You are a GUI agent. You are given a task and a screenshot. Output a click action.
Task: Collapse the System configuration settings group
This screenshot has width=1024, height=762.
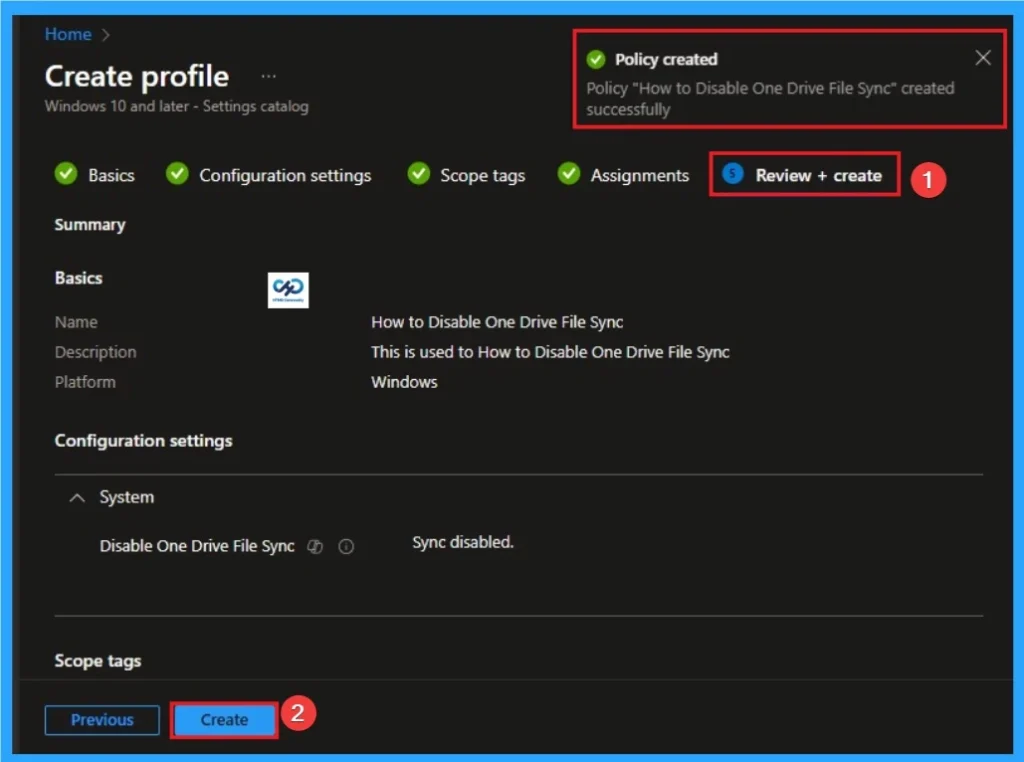pyautogui.click(x=77, y=497)
